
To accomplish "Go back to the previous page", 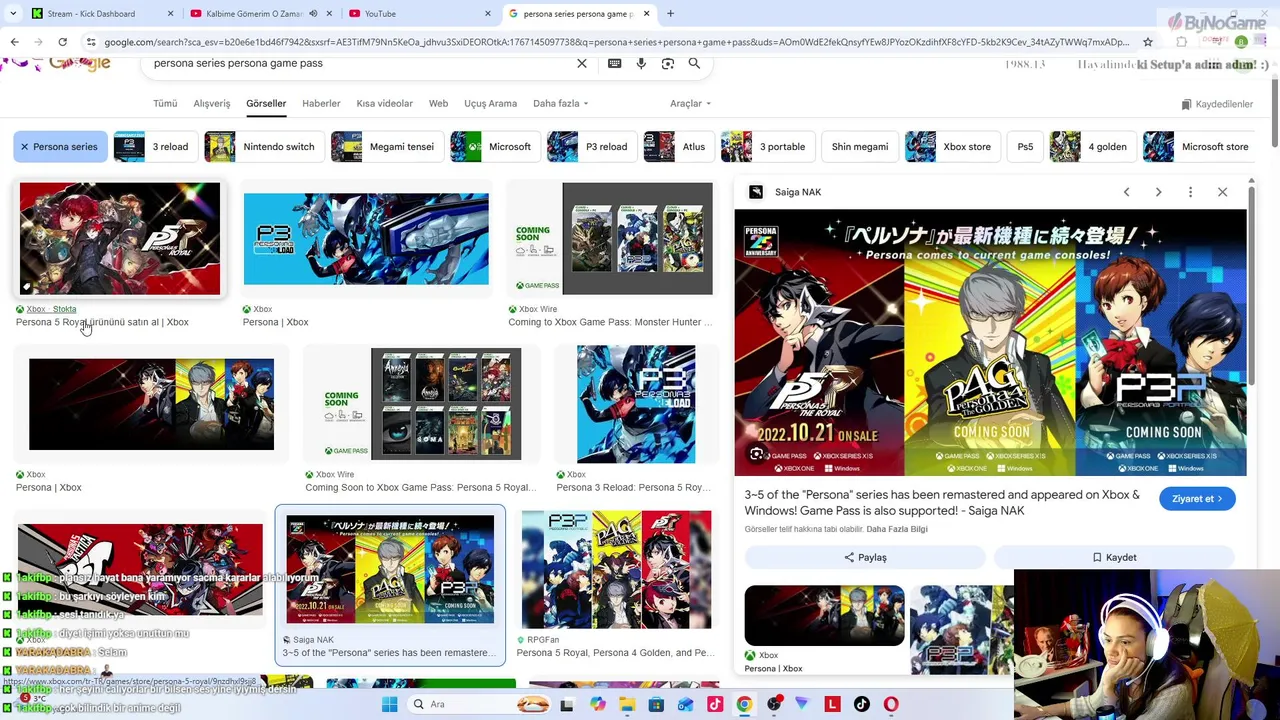I will point(14,42).
